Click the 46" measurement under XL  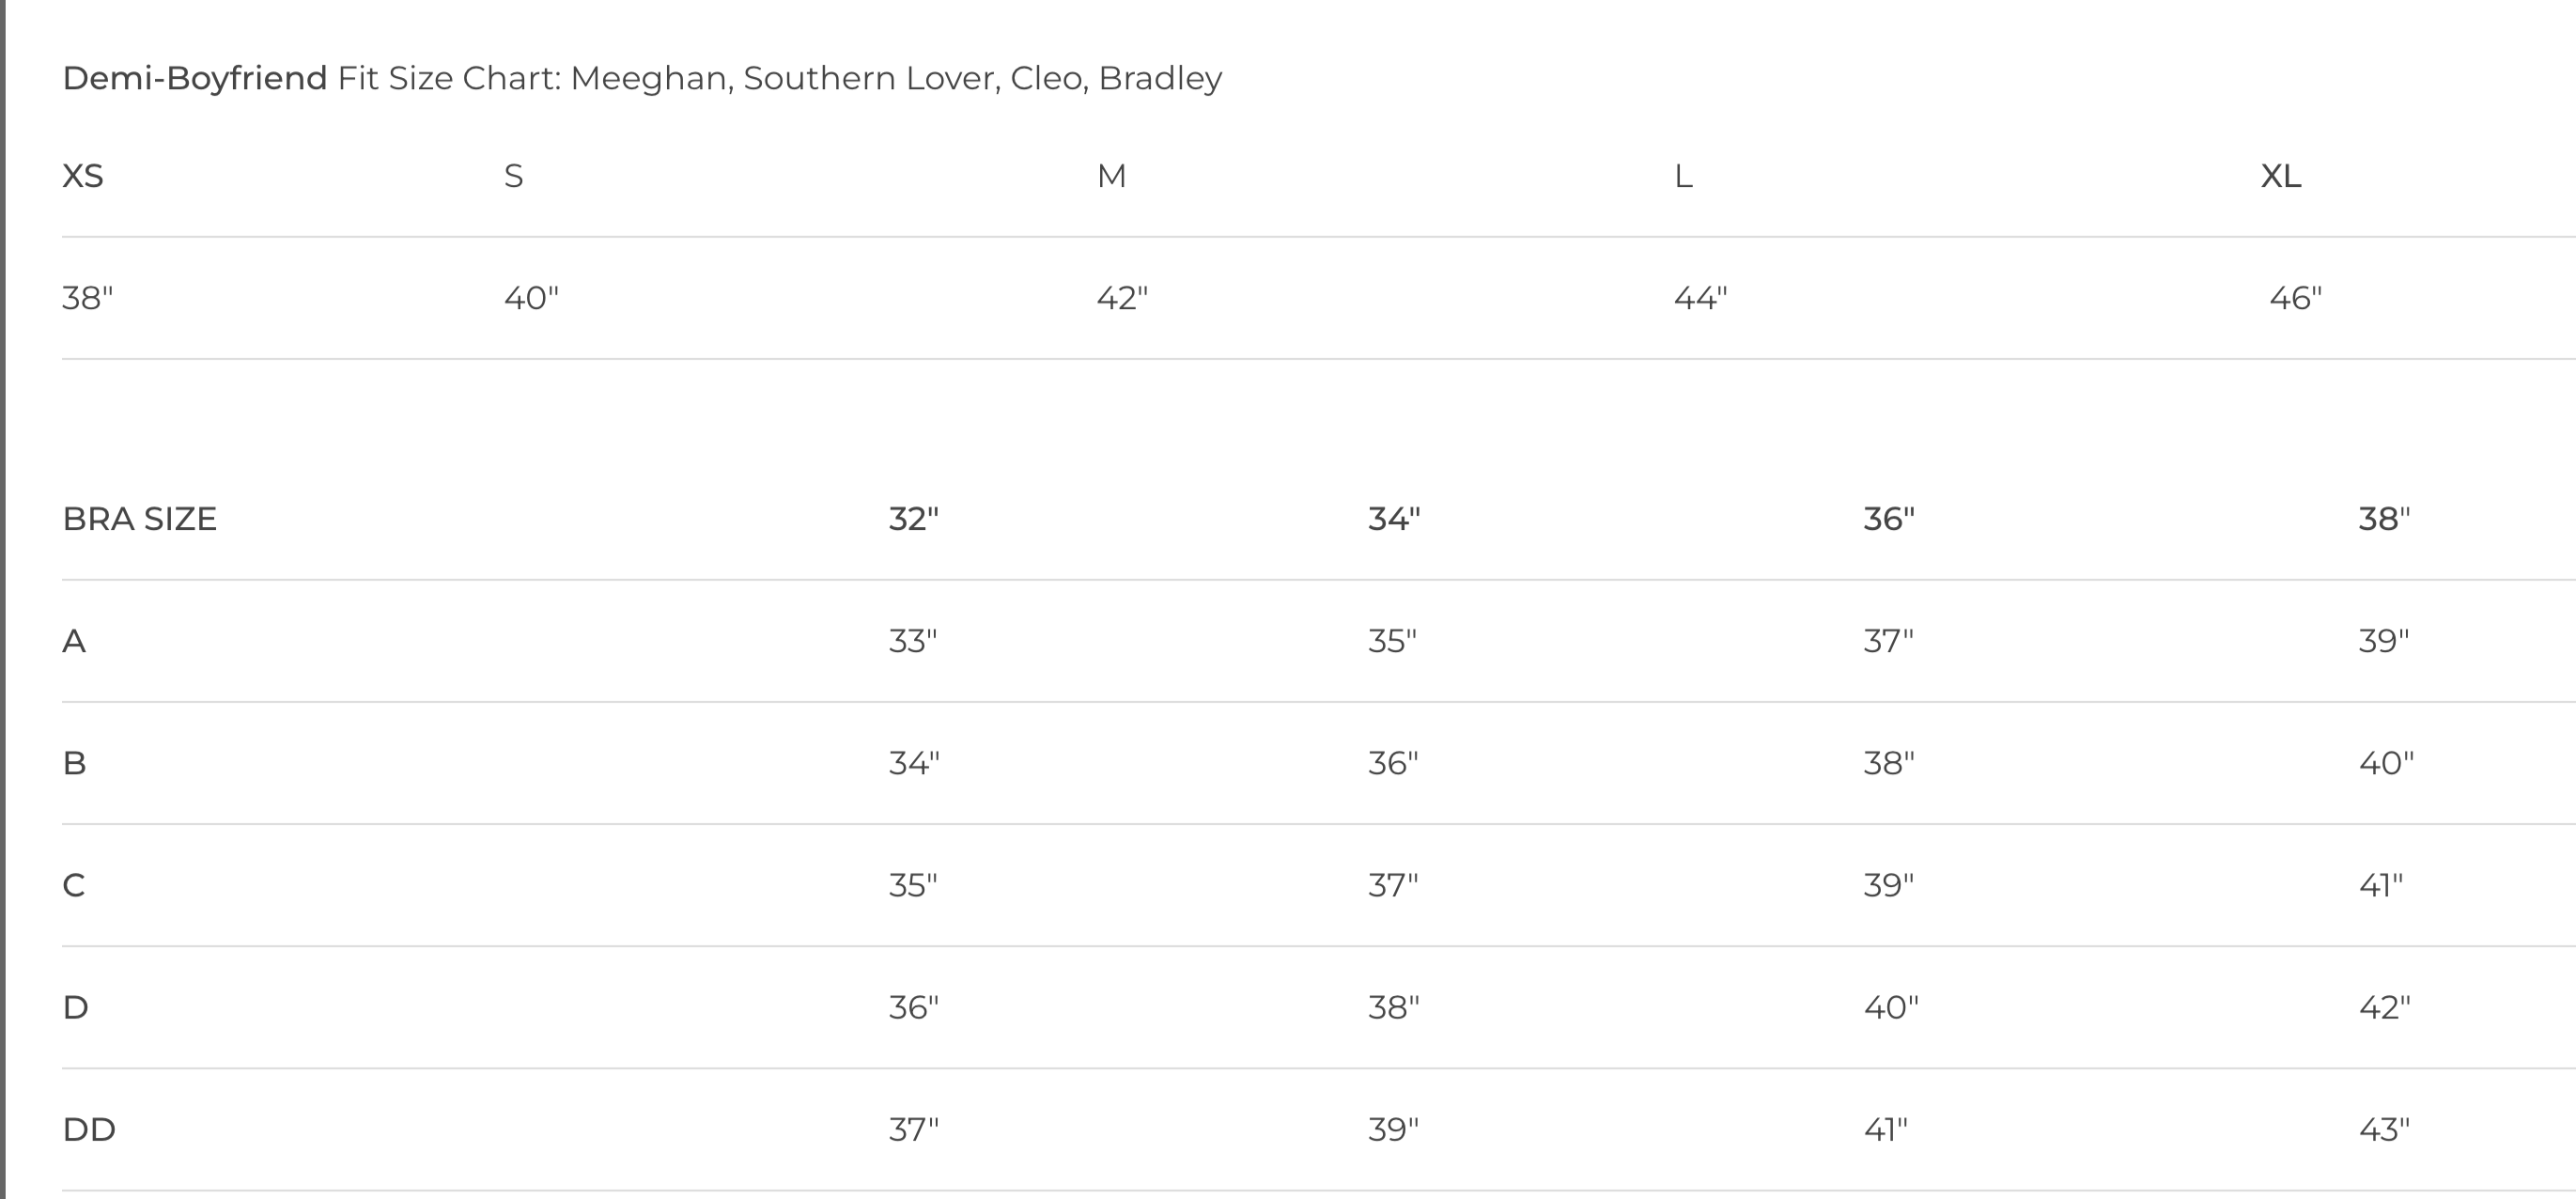(2295, 298)
